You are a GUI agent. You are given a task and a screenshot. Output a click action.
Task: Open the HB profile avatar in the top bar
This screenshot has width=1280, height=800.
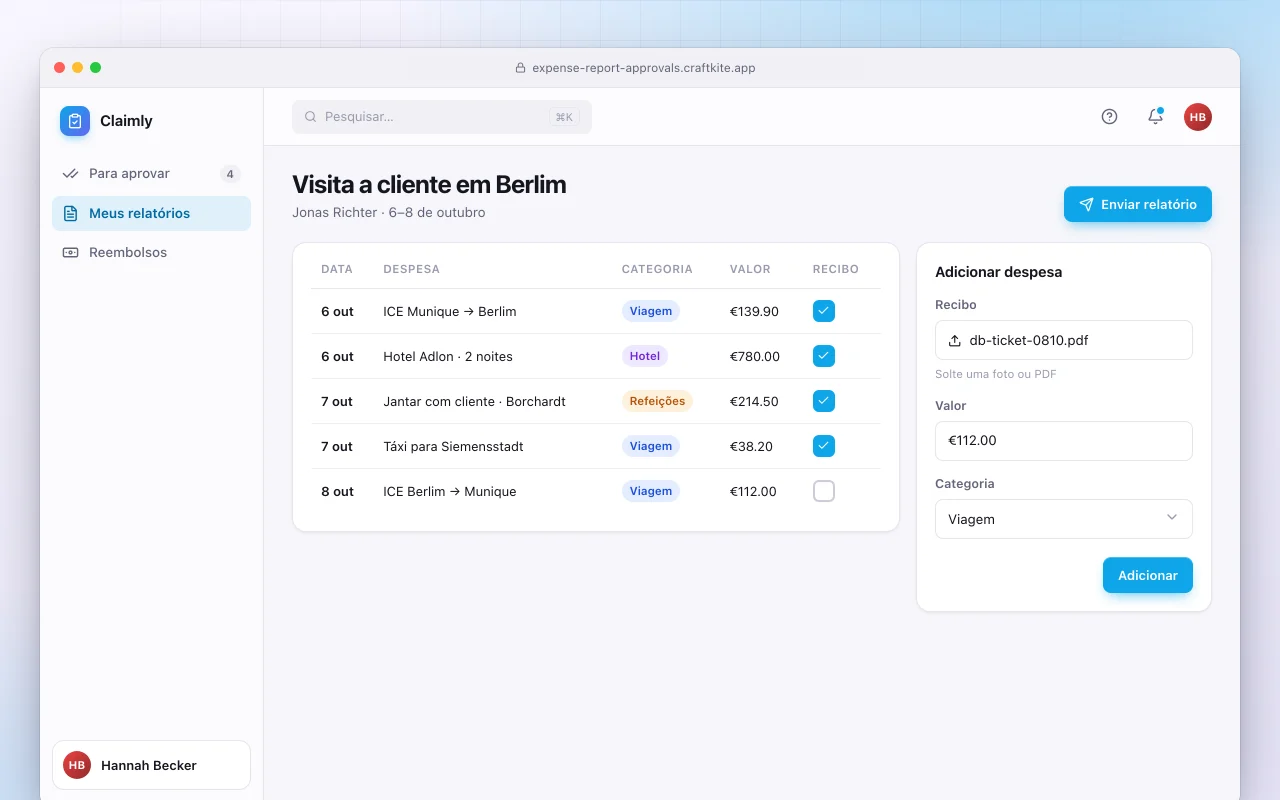coord(1198,117)
